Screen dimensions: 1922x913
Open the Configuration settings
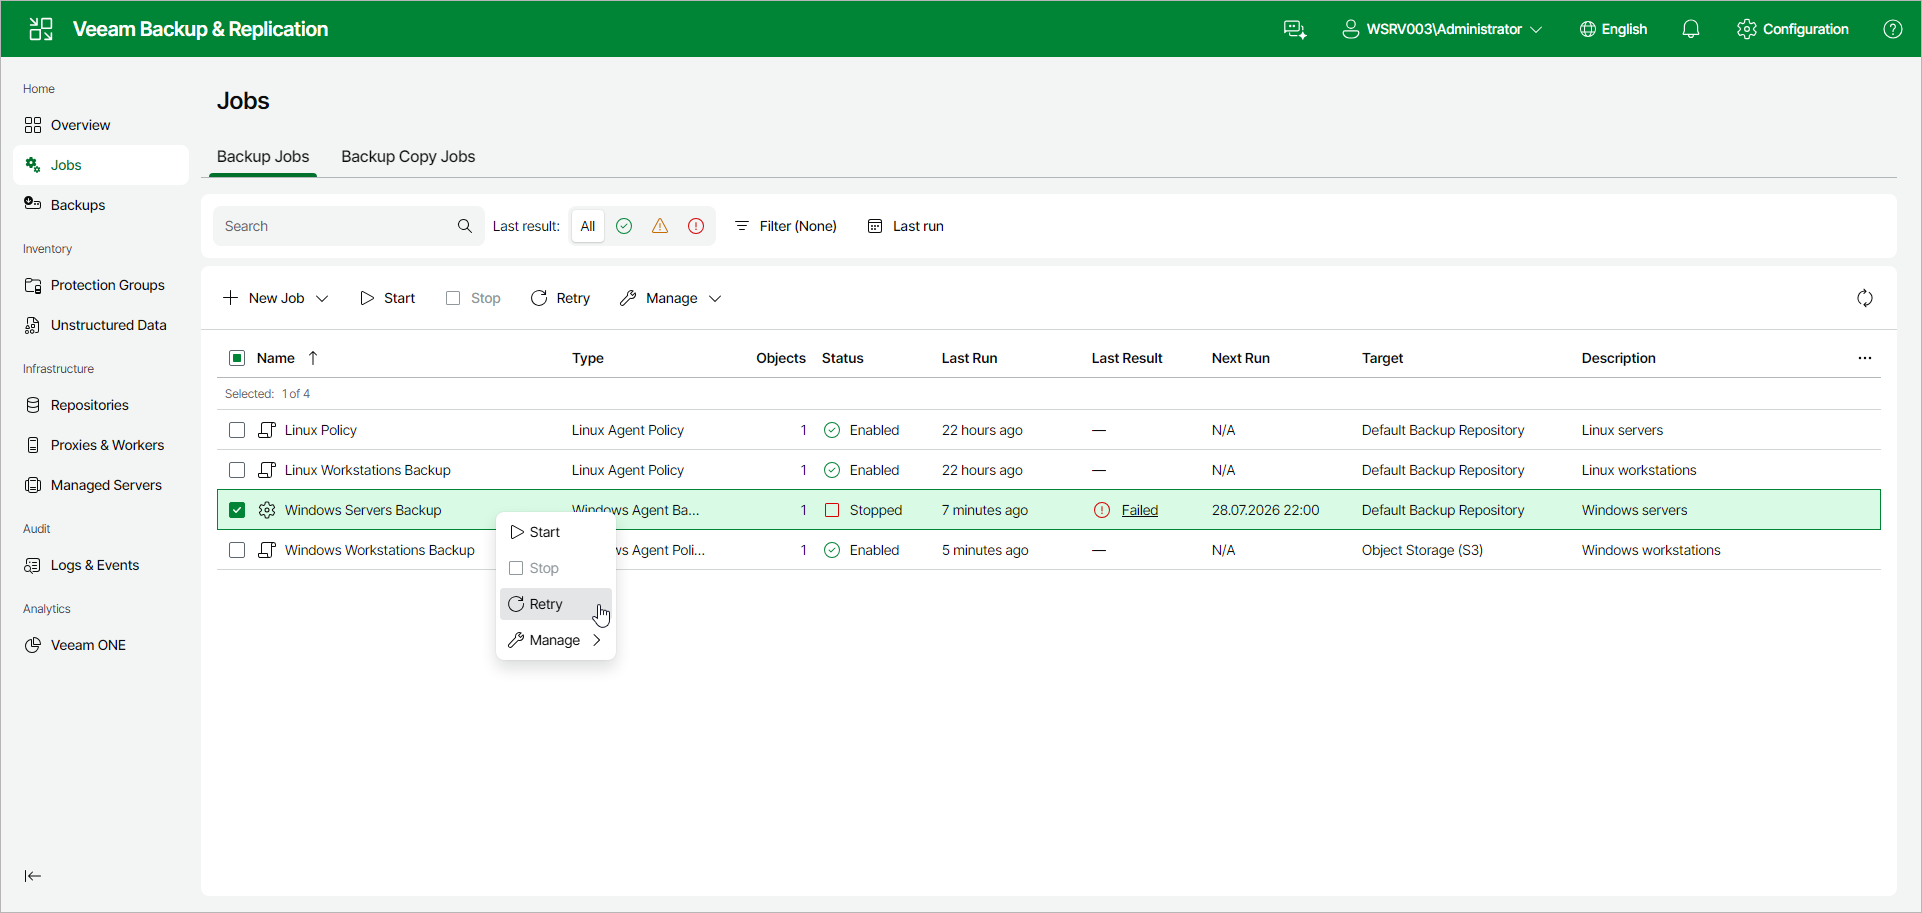[1793, 29]
